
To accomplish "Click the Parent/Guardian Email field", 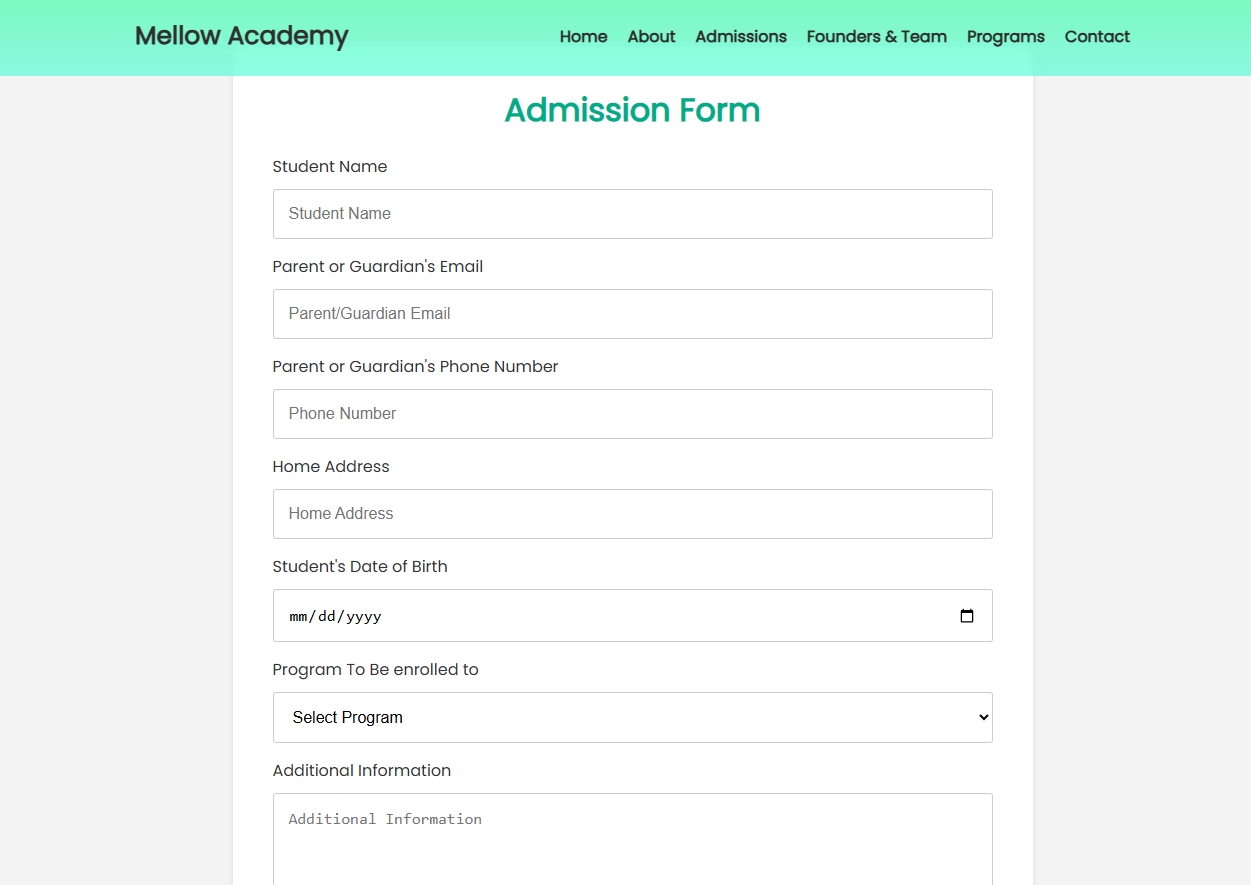I will click(x=632, y=314).
